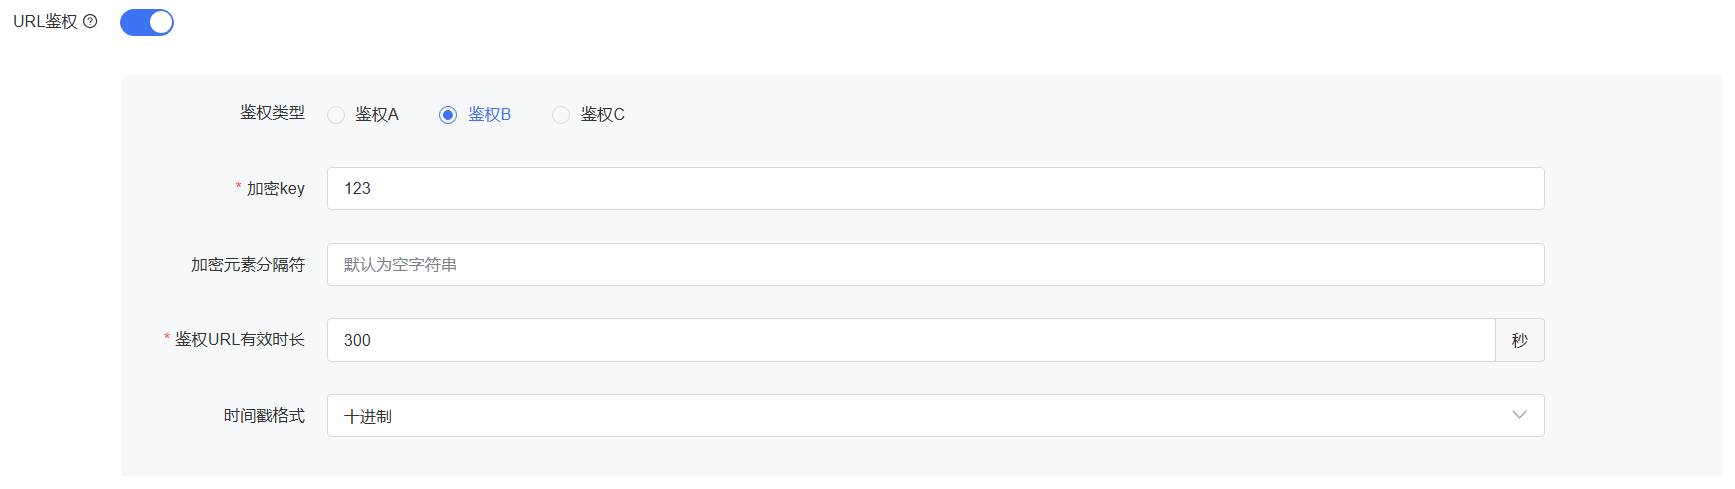The width and height of the screenshot is (1735, 489).
Task: Select the 鉴权B radio circle
Action: (x=448, y=115)
